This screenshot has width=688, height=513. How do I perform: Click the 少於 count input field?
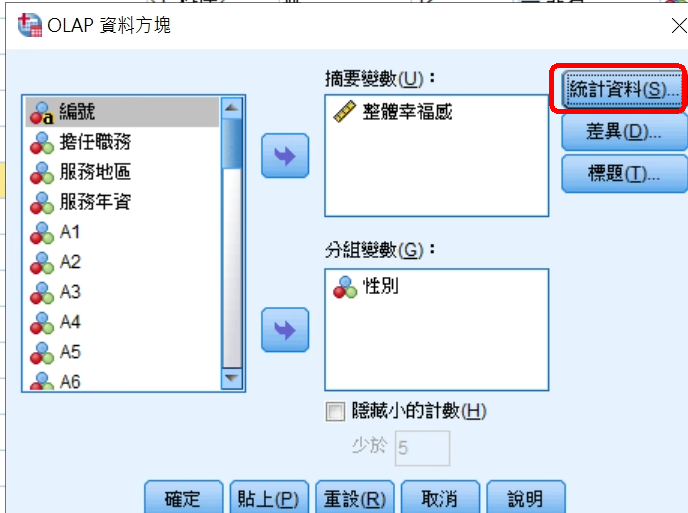click(423, 448)
